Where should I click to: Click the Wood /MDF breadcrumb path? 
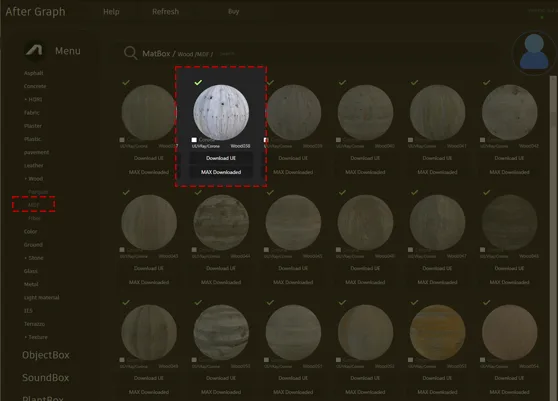pos(194,54)
